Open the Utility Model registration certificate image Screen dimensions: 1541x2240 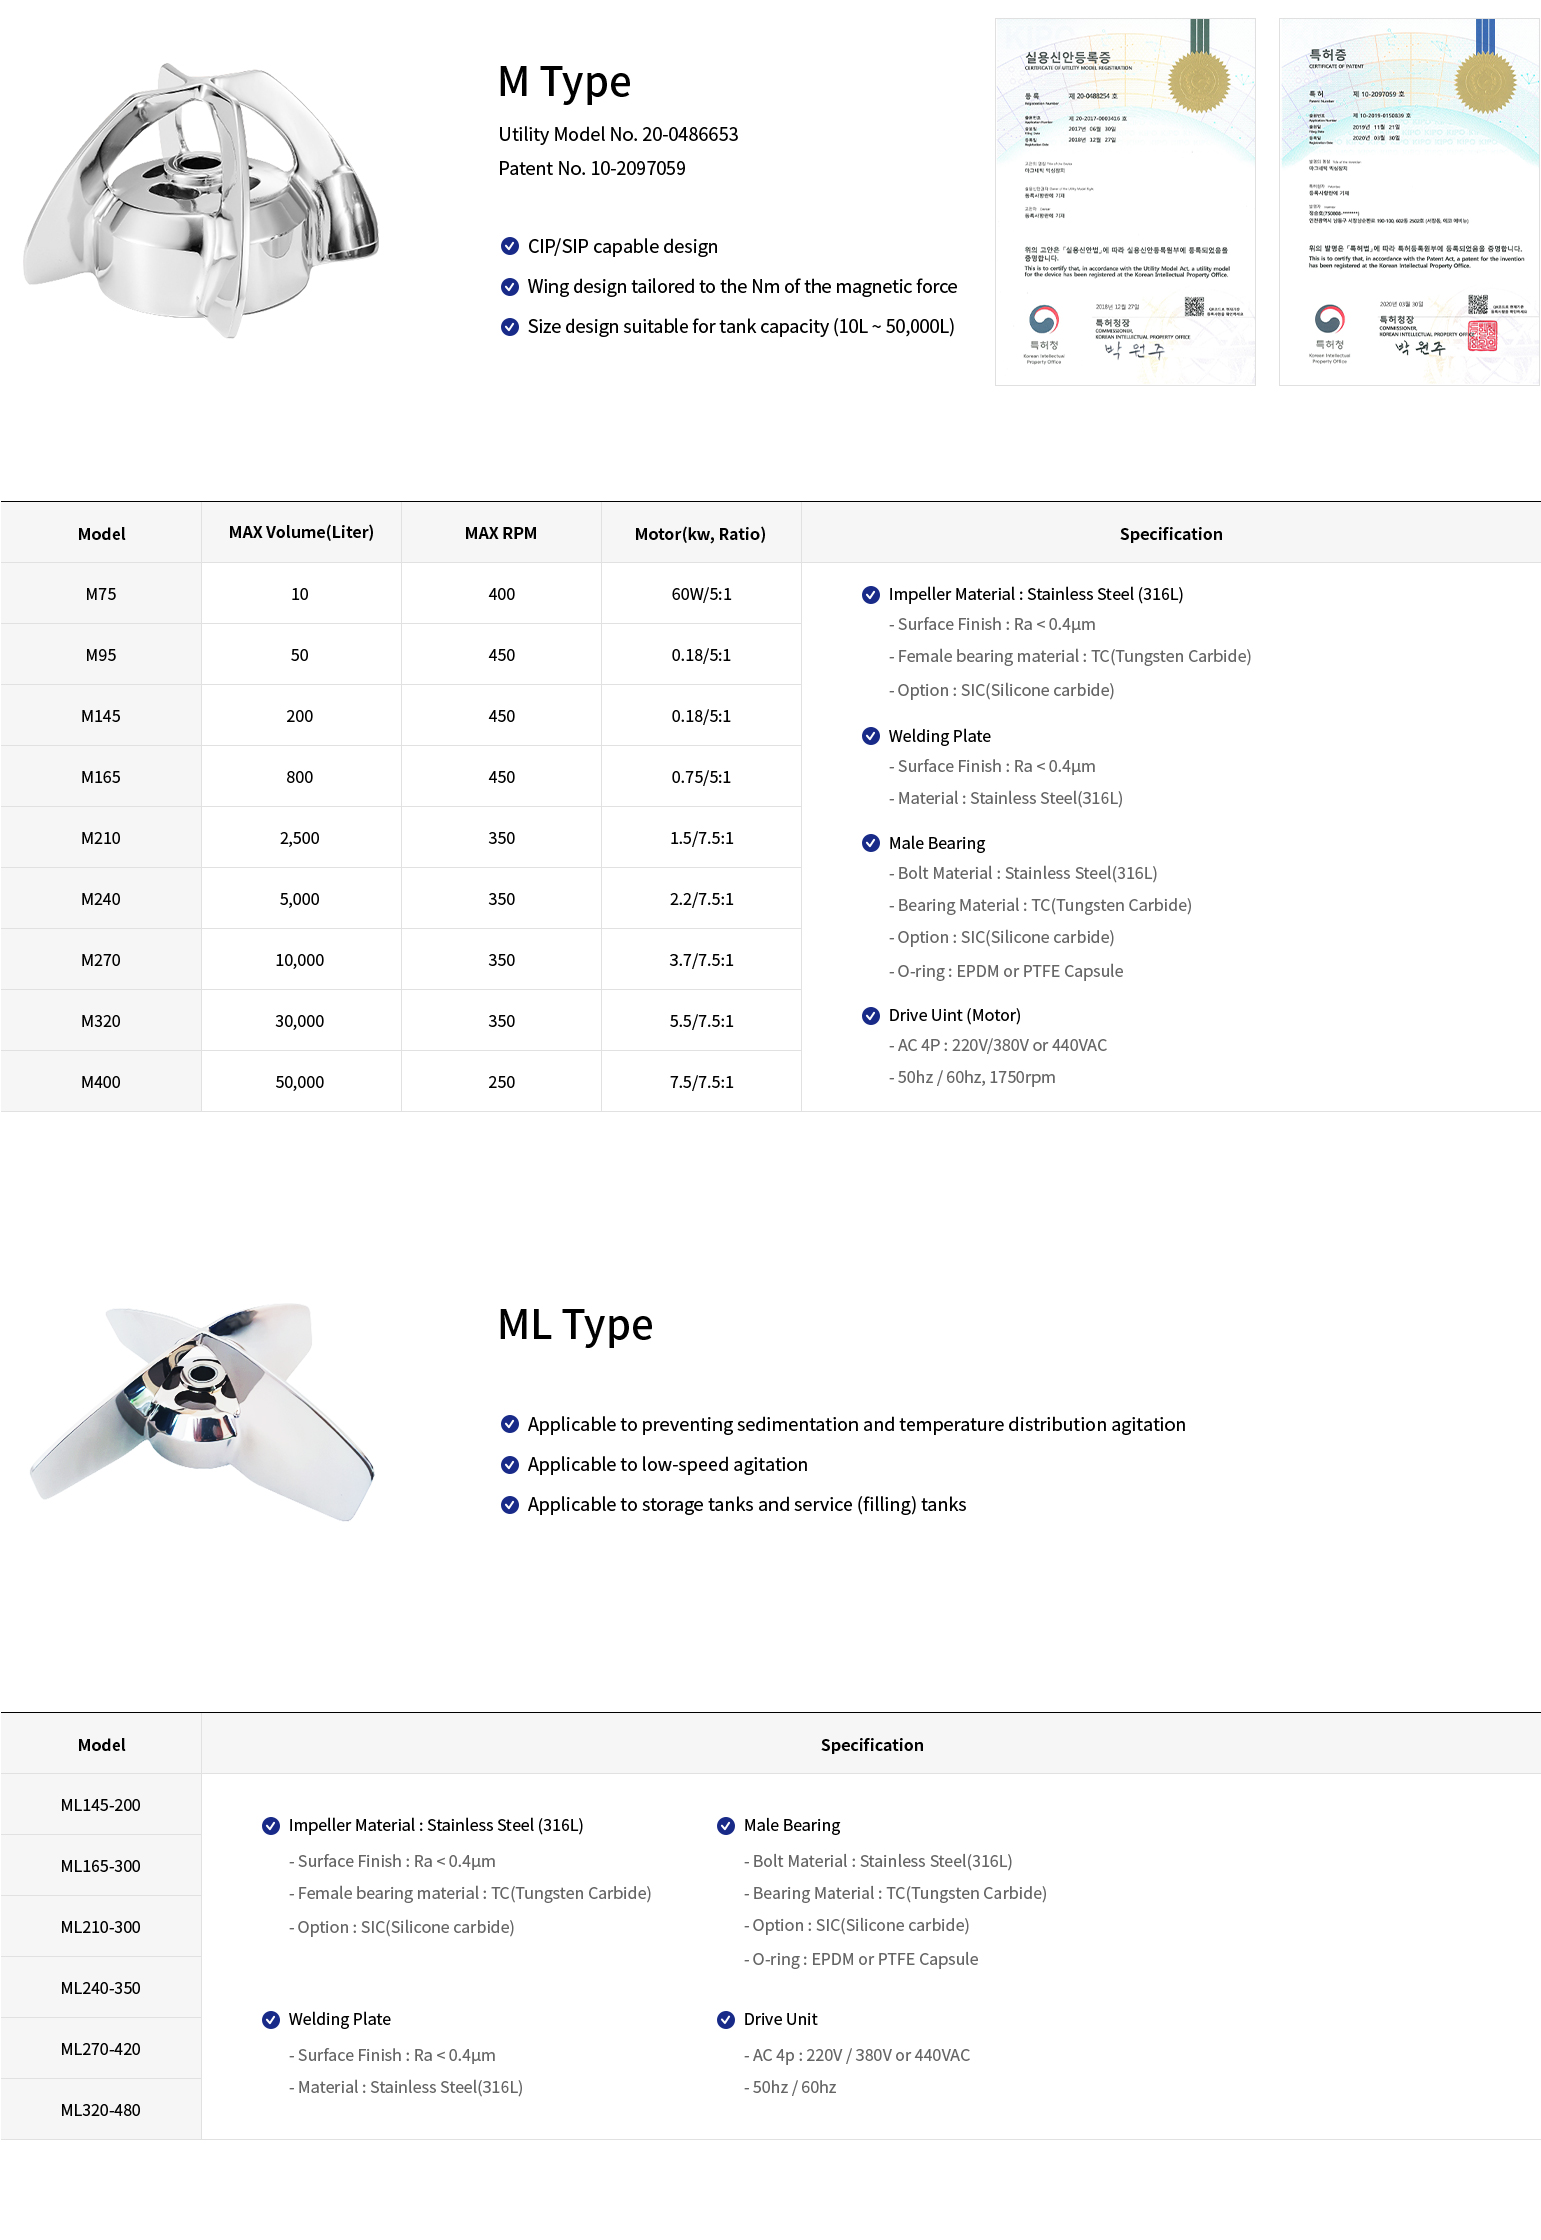(1125, 201)
